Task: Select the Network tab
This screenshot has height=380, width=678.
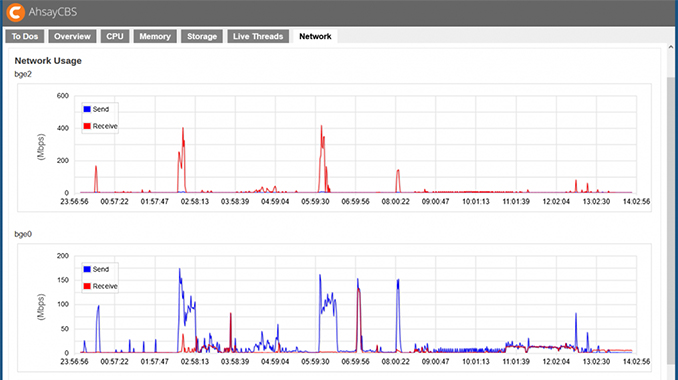Action: pyautogui.click(x=315, y=36)
